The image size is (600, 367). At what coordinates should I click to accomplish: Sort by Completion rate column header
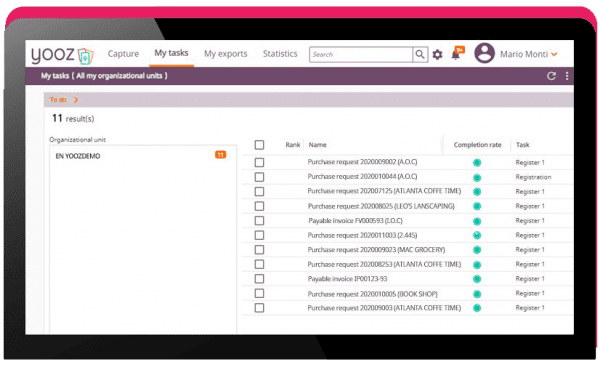point(477,145)
